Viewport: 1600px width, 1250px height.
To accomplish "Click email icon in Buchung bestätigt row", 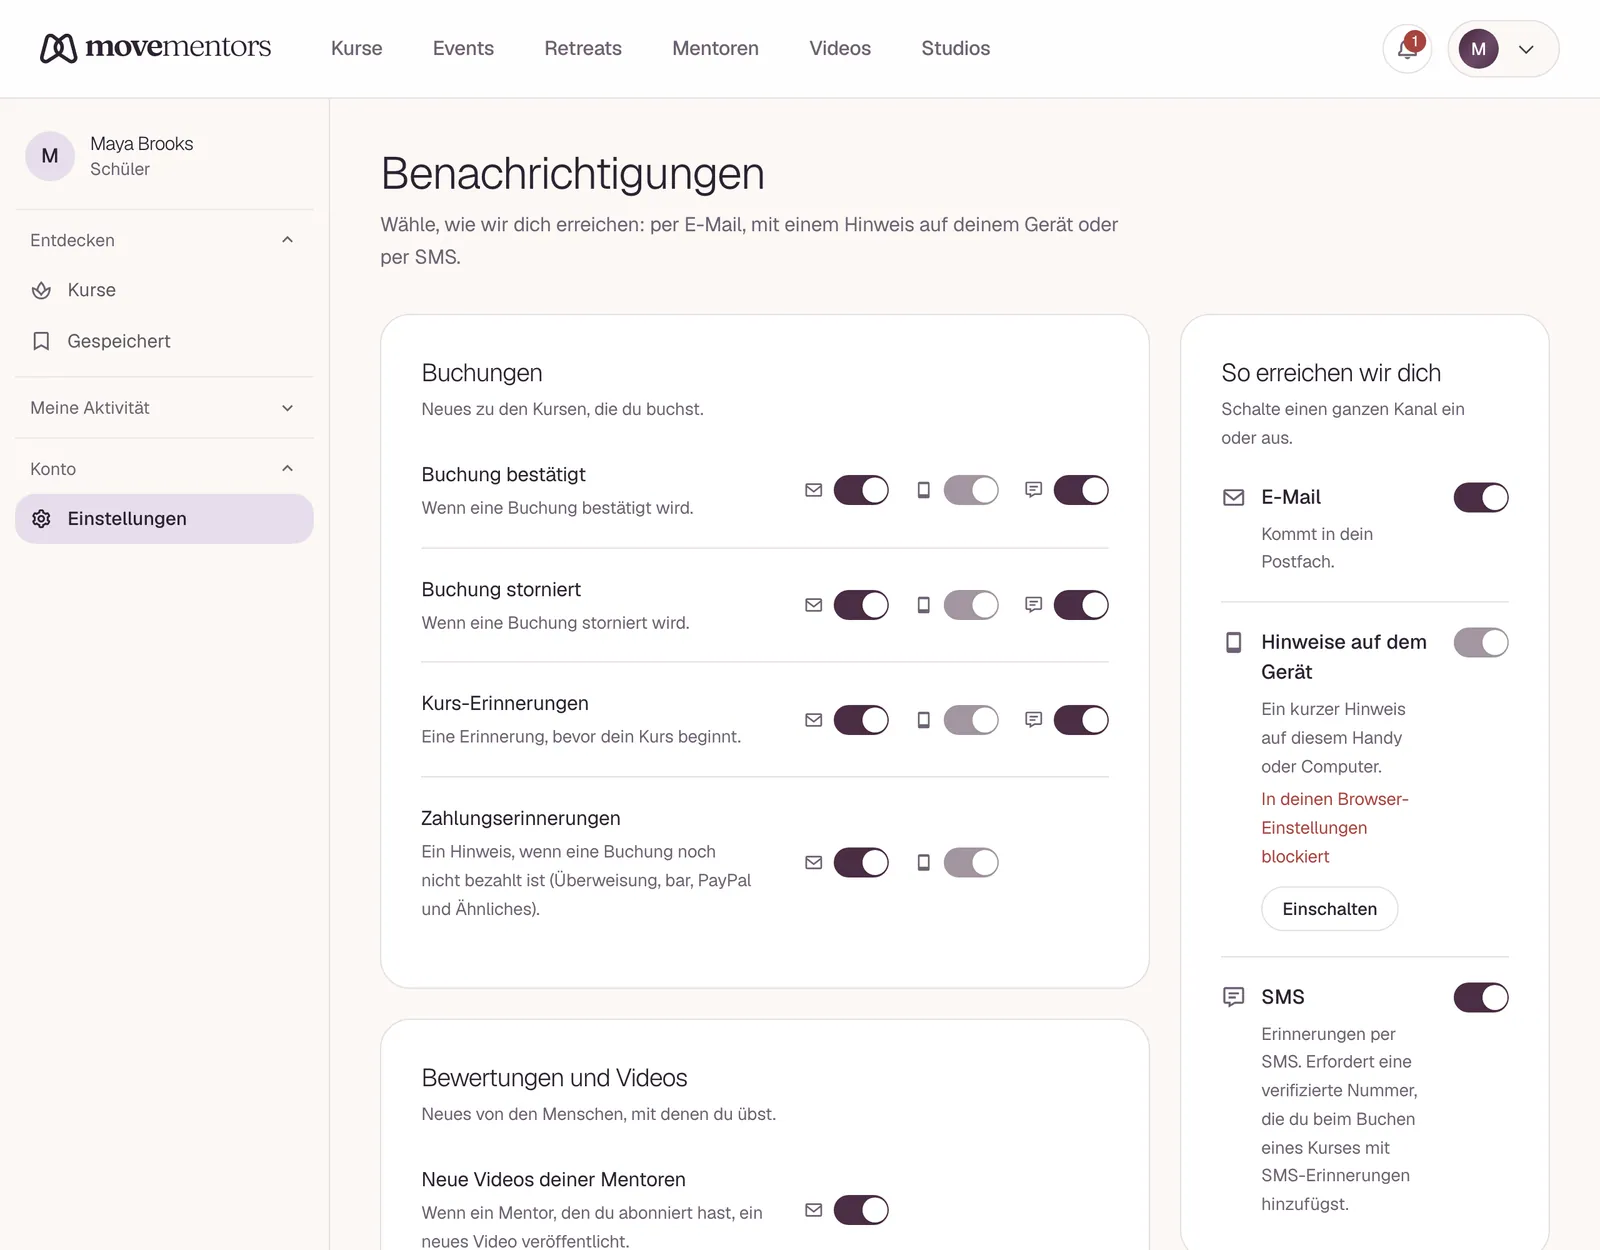I will [814, 490].
